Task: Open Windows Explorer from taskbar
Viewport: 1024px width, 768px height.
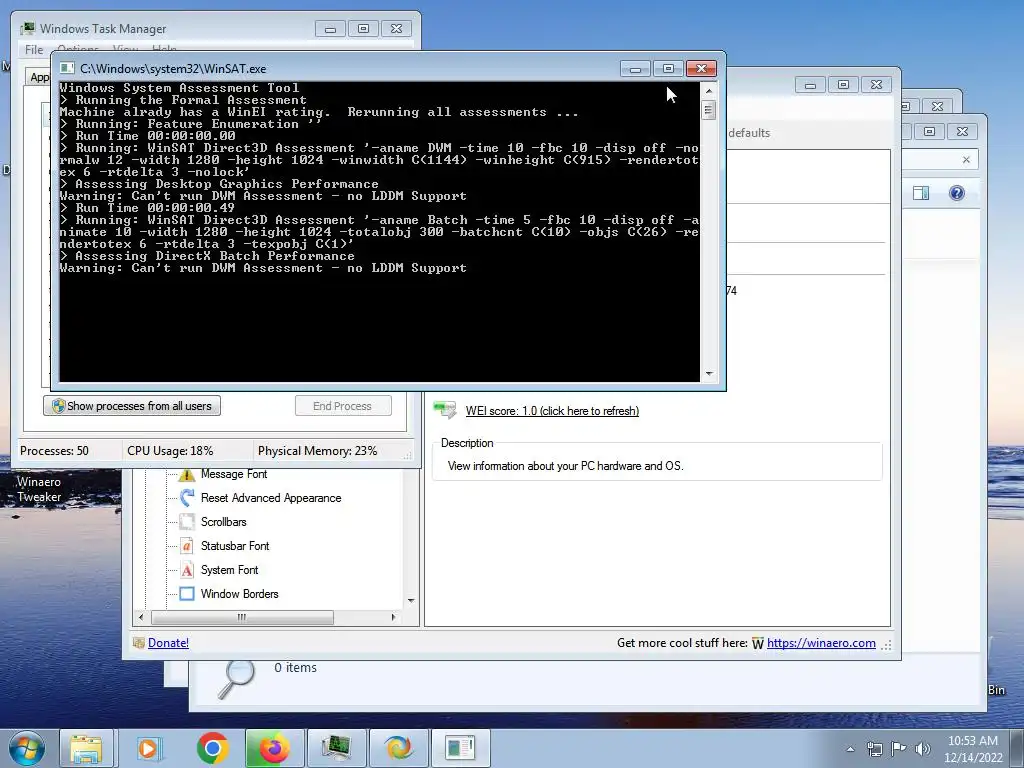Action: coord(86,748)
